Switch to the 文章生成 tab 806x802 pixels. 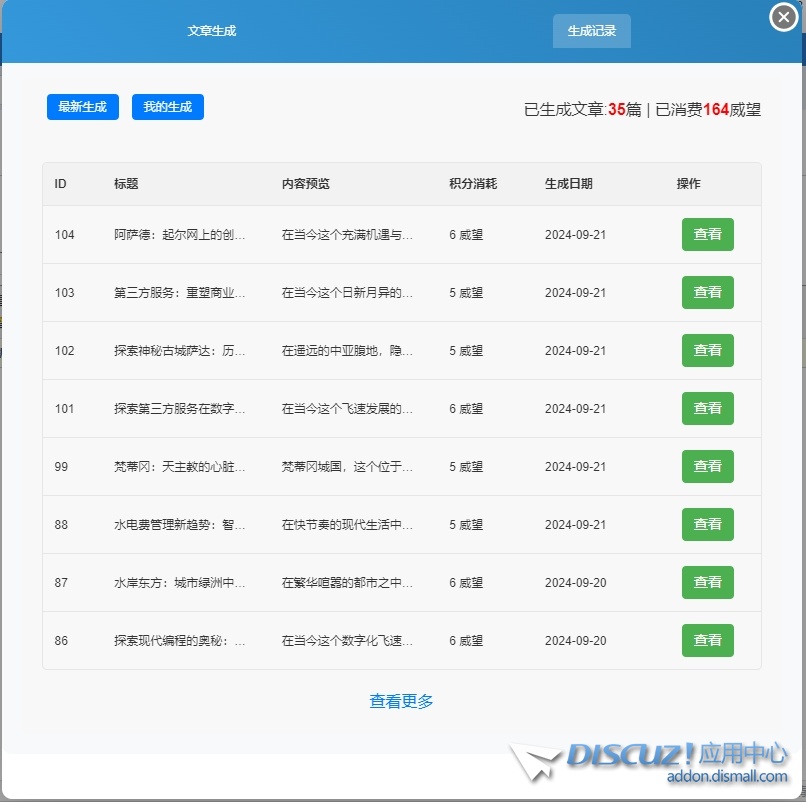point(211,31)
